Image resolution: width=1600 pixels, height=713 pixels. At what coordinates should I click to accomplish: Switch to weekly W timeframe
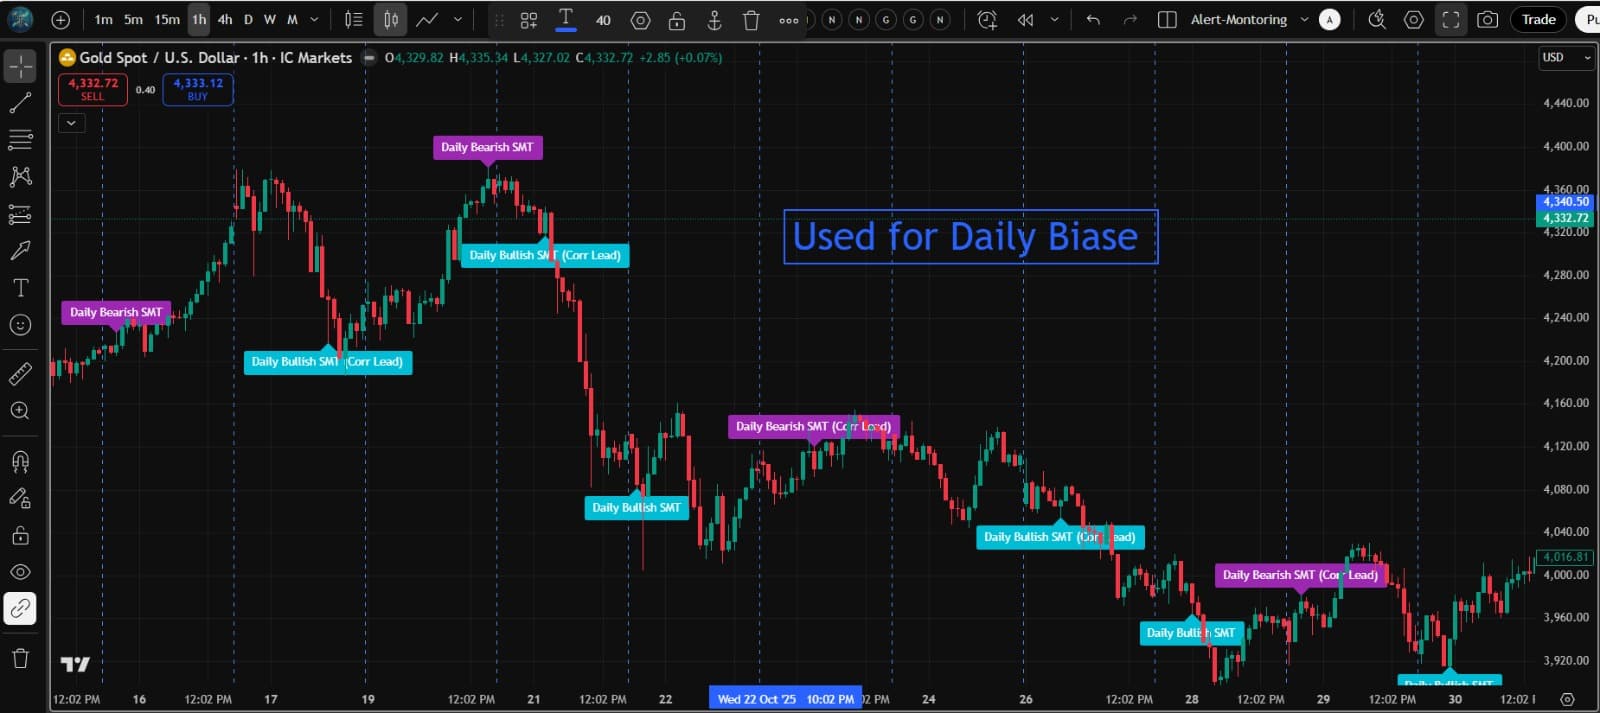(270, 19)
